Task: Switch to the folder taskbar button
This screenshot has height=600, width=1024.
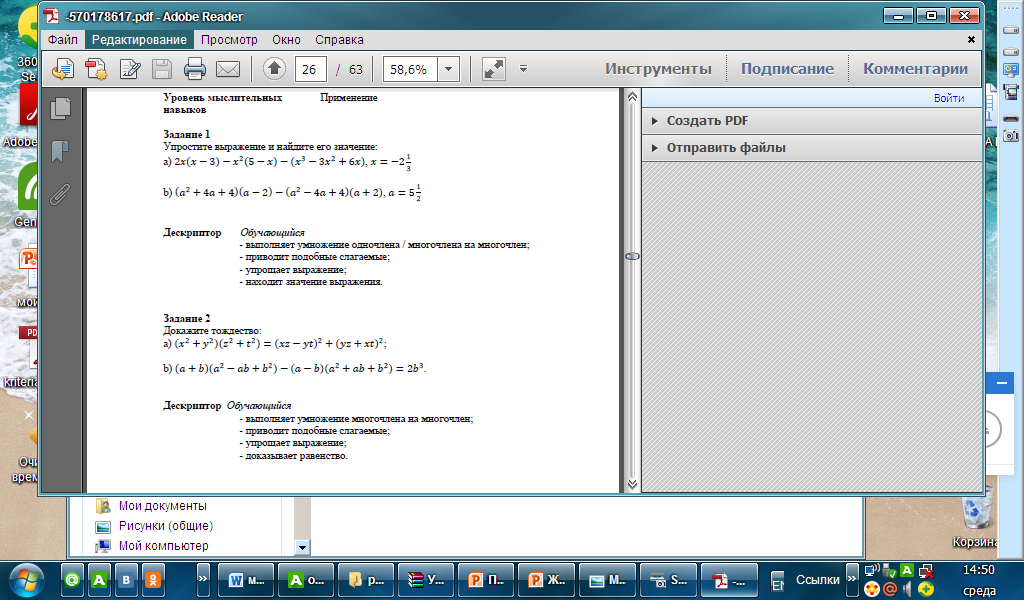Action: 366,580
